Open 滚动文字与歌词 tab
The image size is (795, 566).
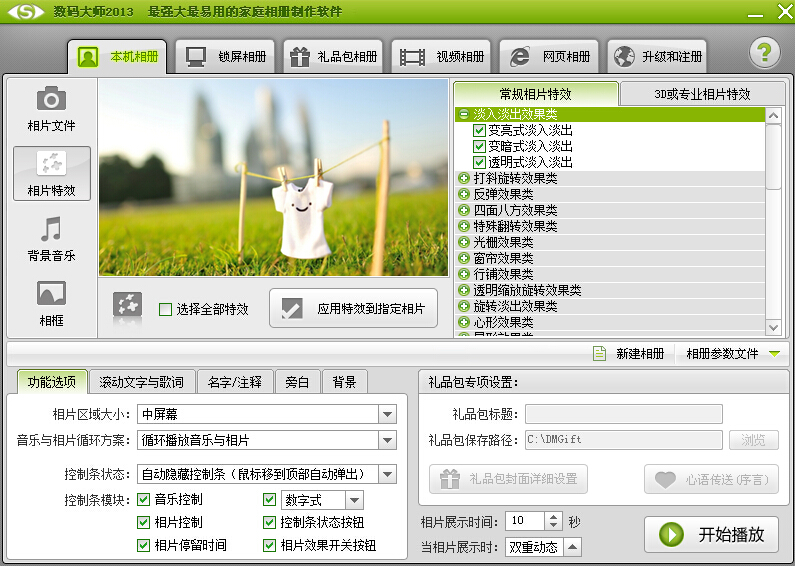(x=141, y=382)
